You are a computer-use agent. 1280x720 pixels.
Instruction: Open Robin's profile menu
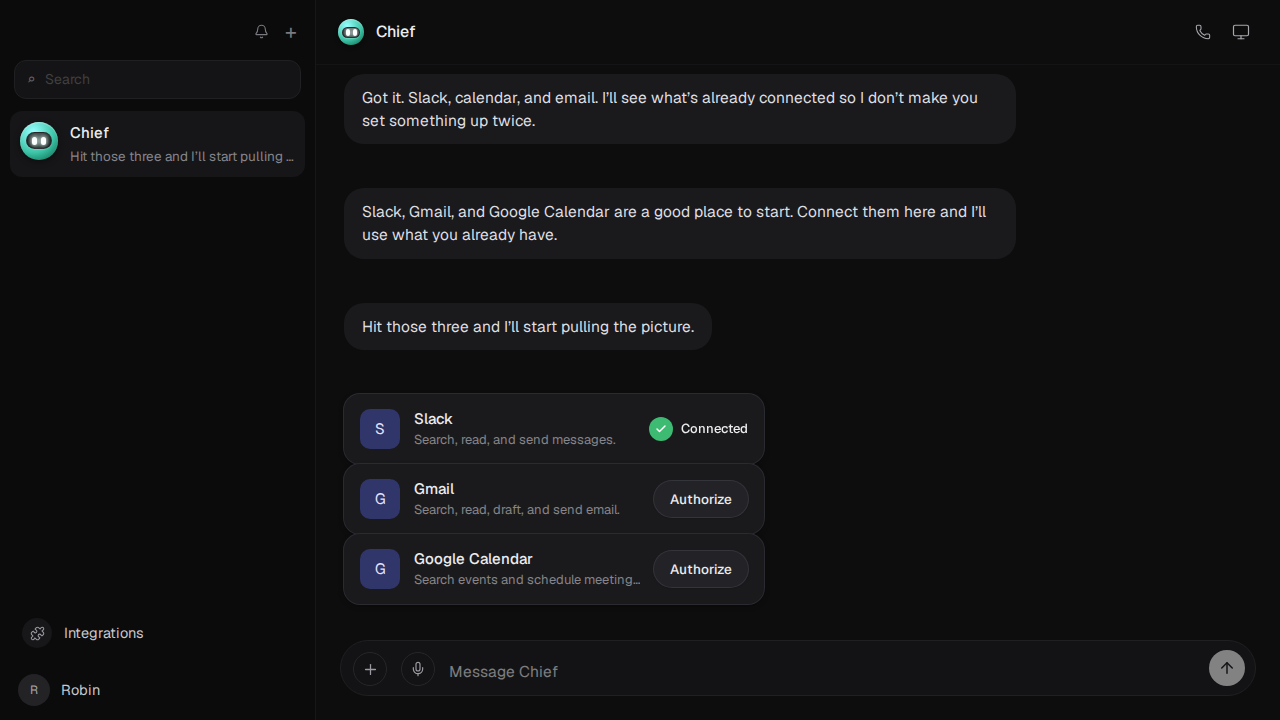point(60,690)
